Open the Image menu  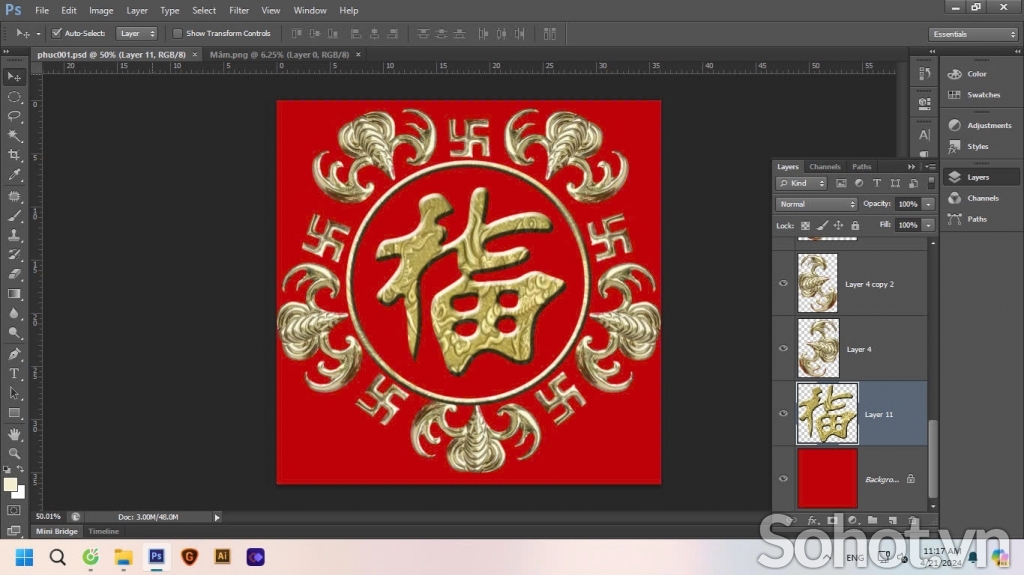click(101, 10)
